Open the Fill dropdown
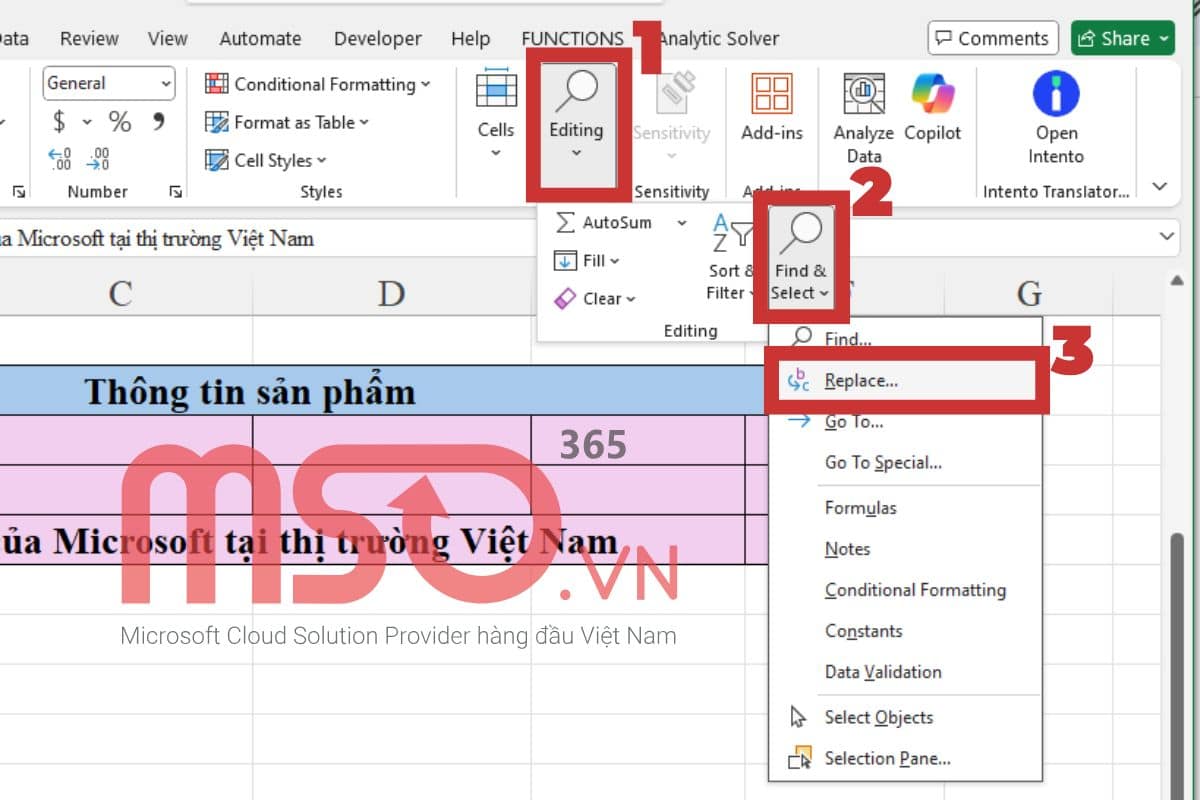1200x800 pixels. (587, 261)
